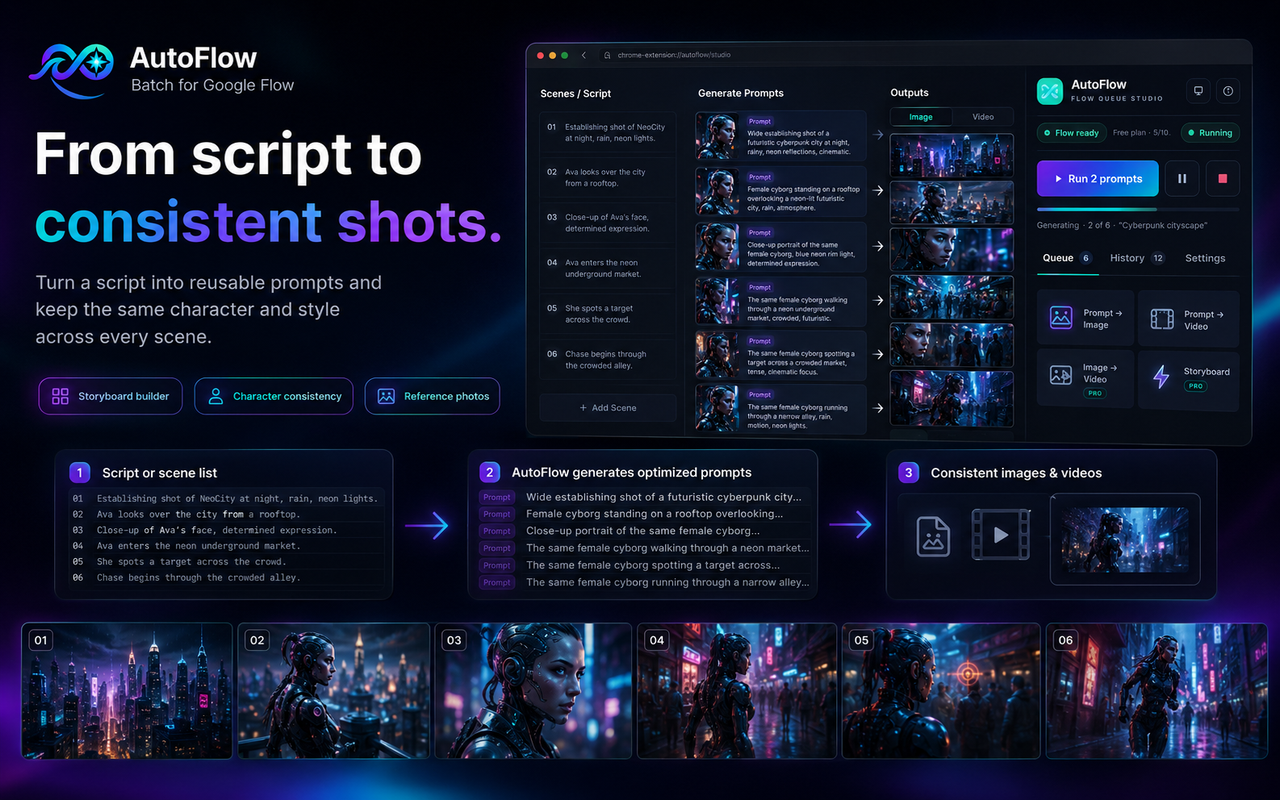Viewport: 1280px width, 800px height.
Task: Open the 'Female cyborg standing on a rooftop' prompt card
Action: [x=782, y=190]
